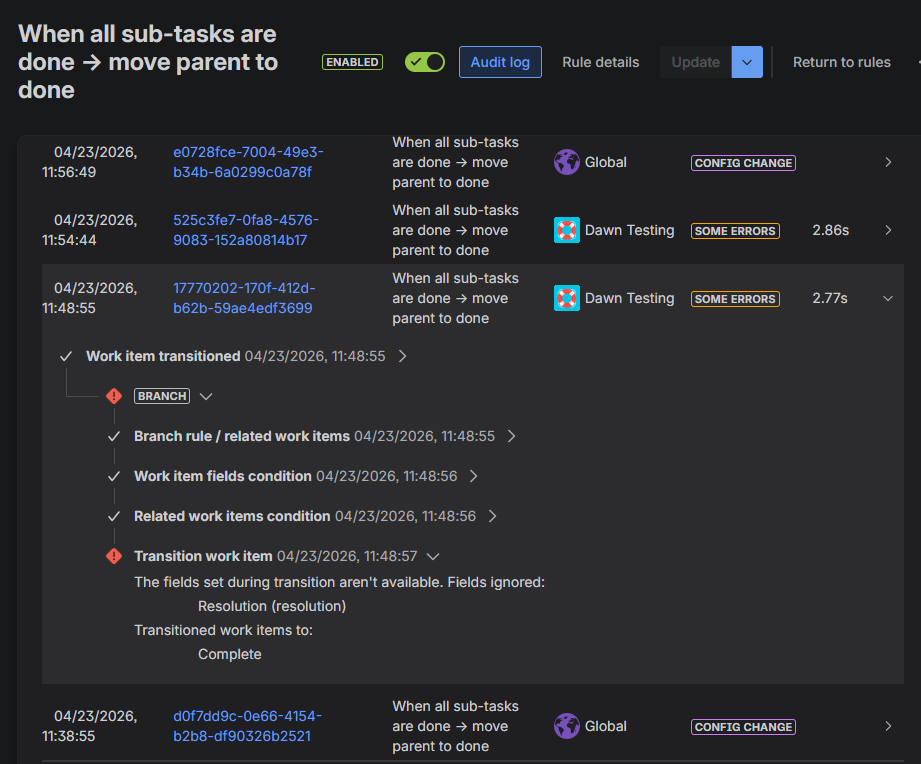The width and height of the screenshot is (921, 764).
Task: Toggle the rule enabled switch off
Action: tap(425, 62)
